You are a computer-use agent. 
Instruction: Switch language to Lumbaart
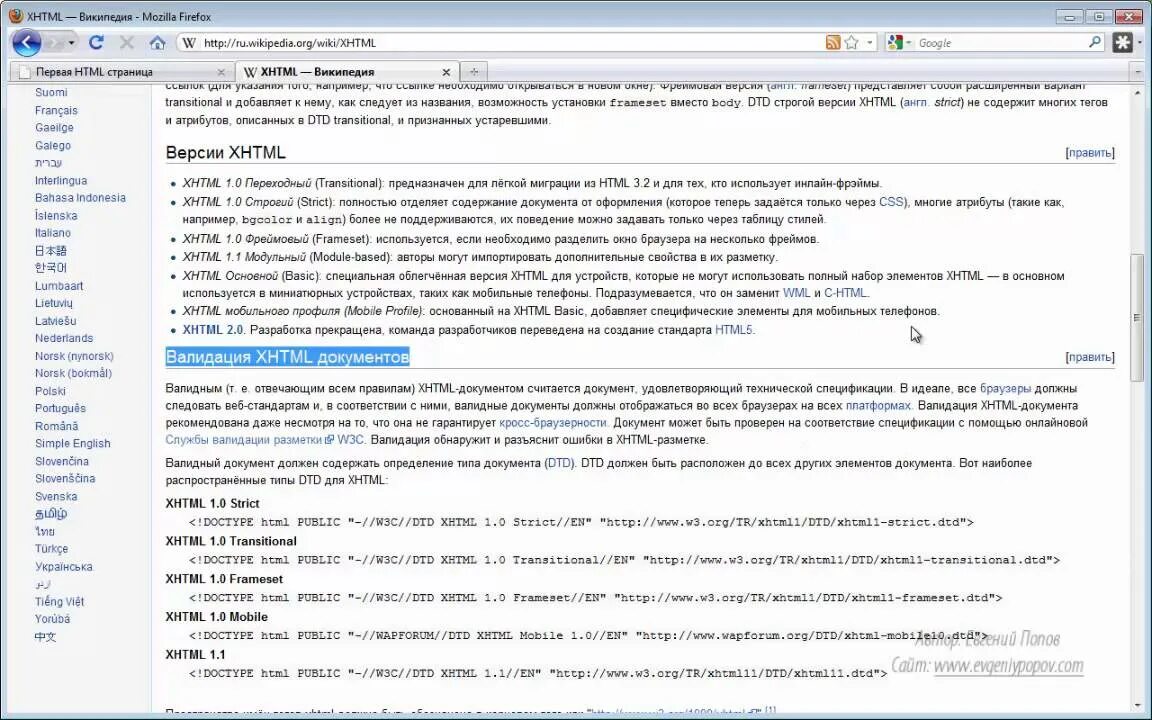pyautogui.click(x=59, y=286)
